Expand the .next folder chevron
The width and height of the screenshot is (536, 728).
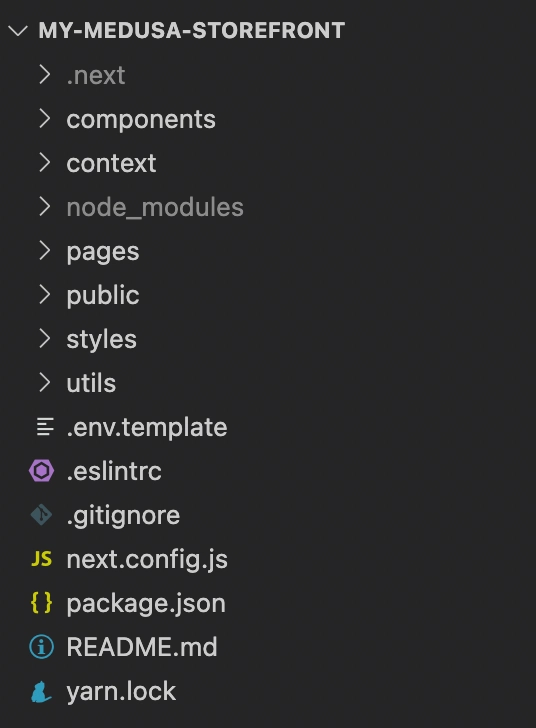[x=45, y=75]
